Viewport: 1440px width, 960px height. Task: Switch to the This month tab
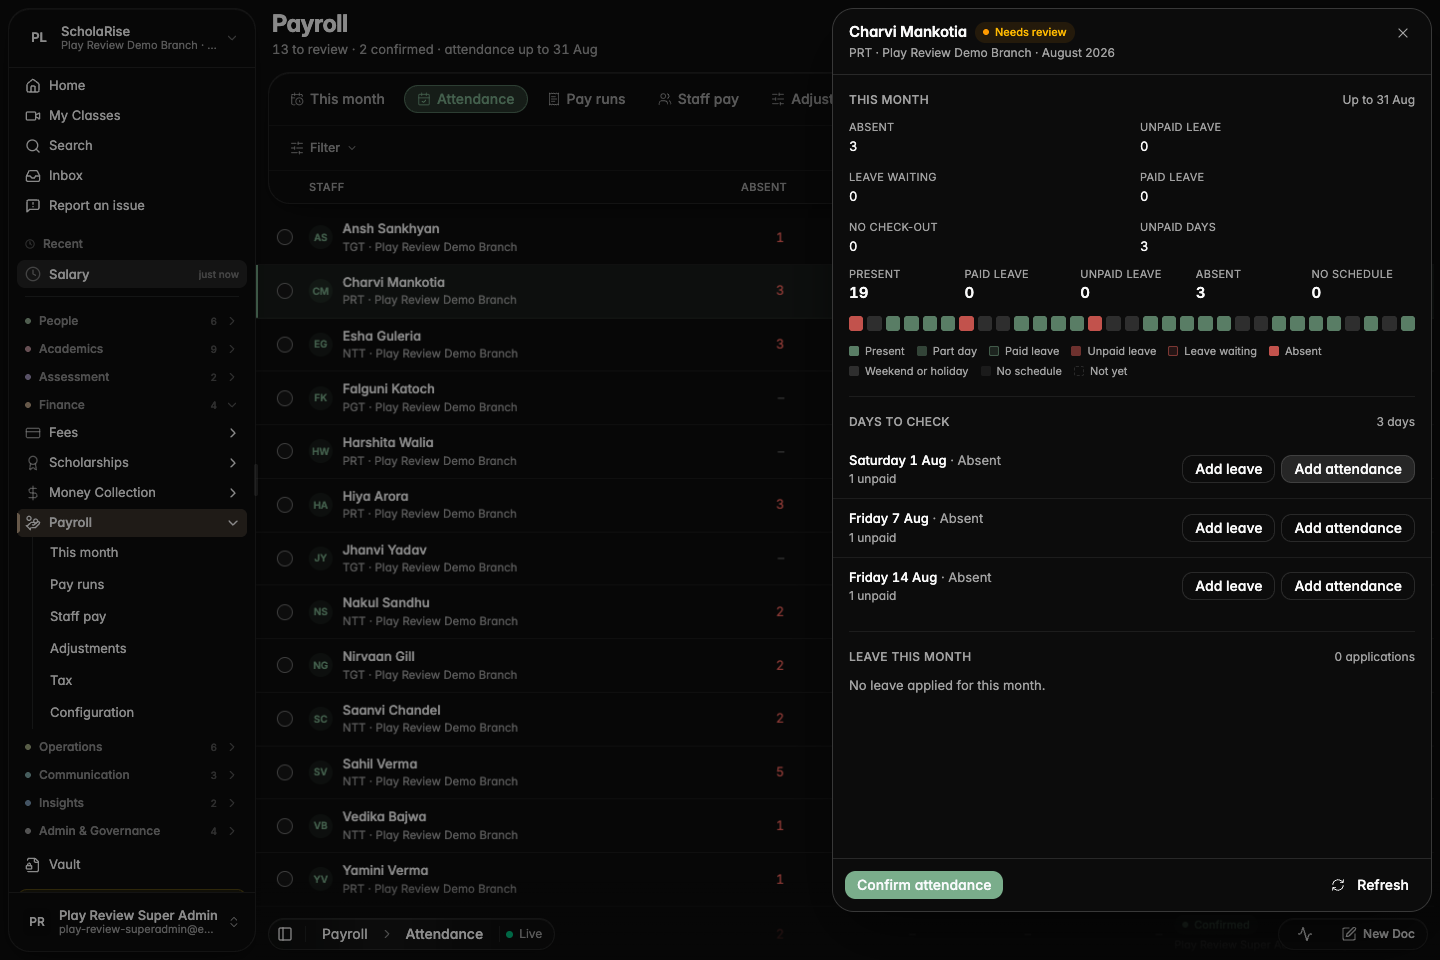coord(337,99)
